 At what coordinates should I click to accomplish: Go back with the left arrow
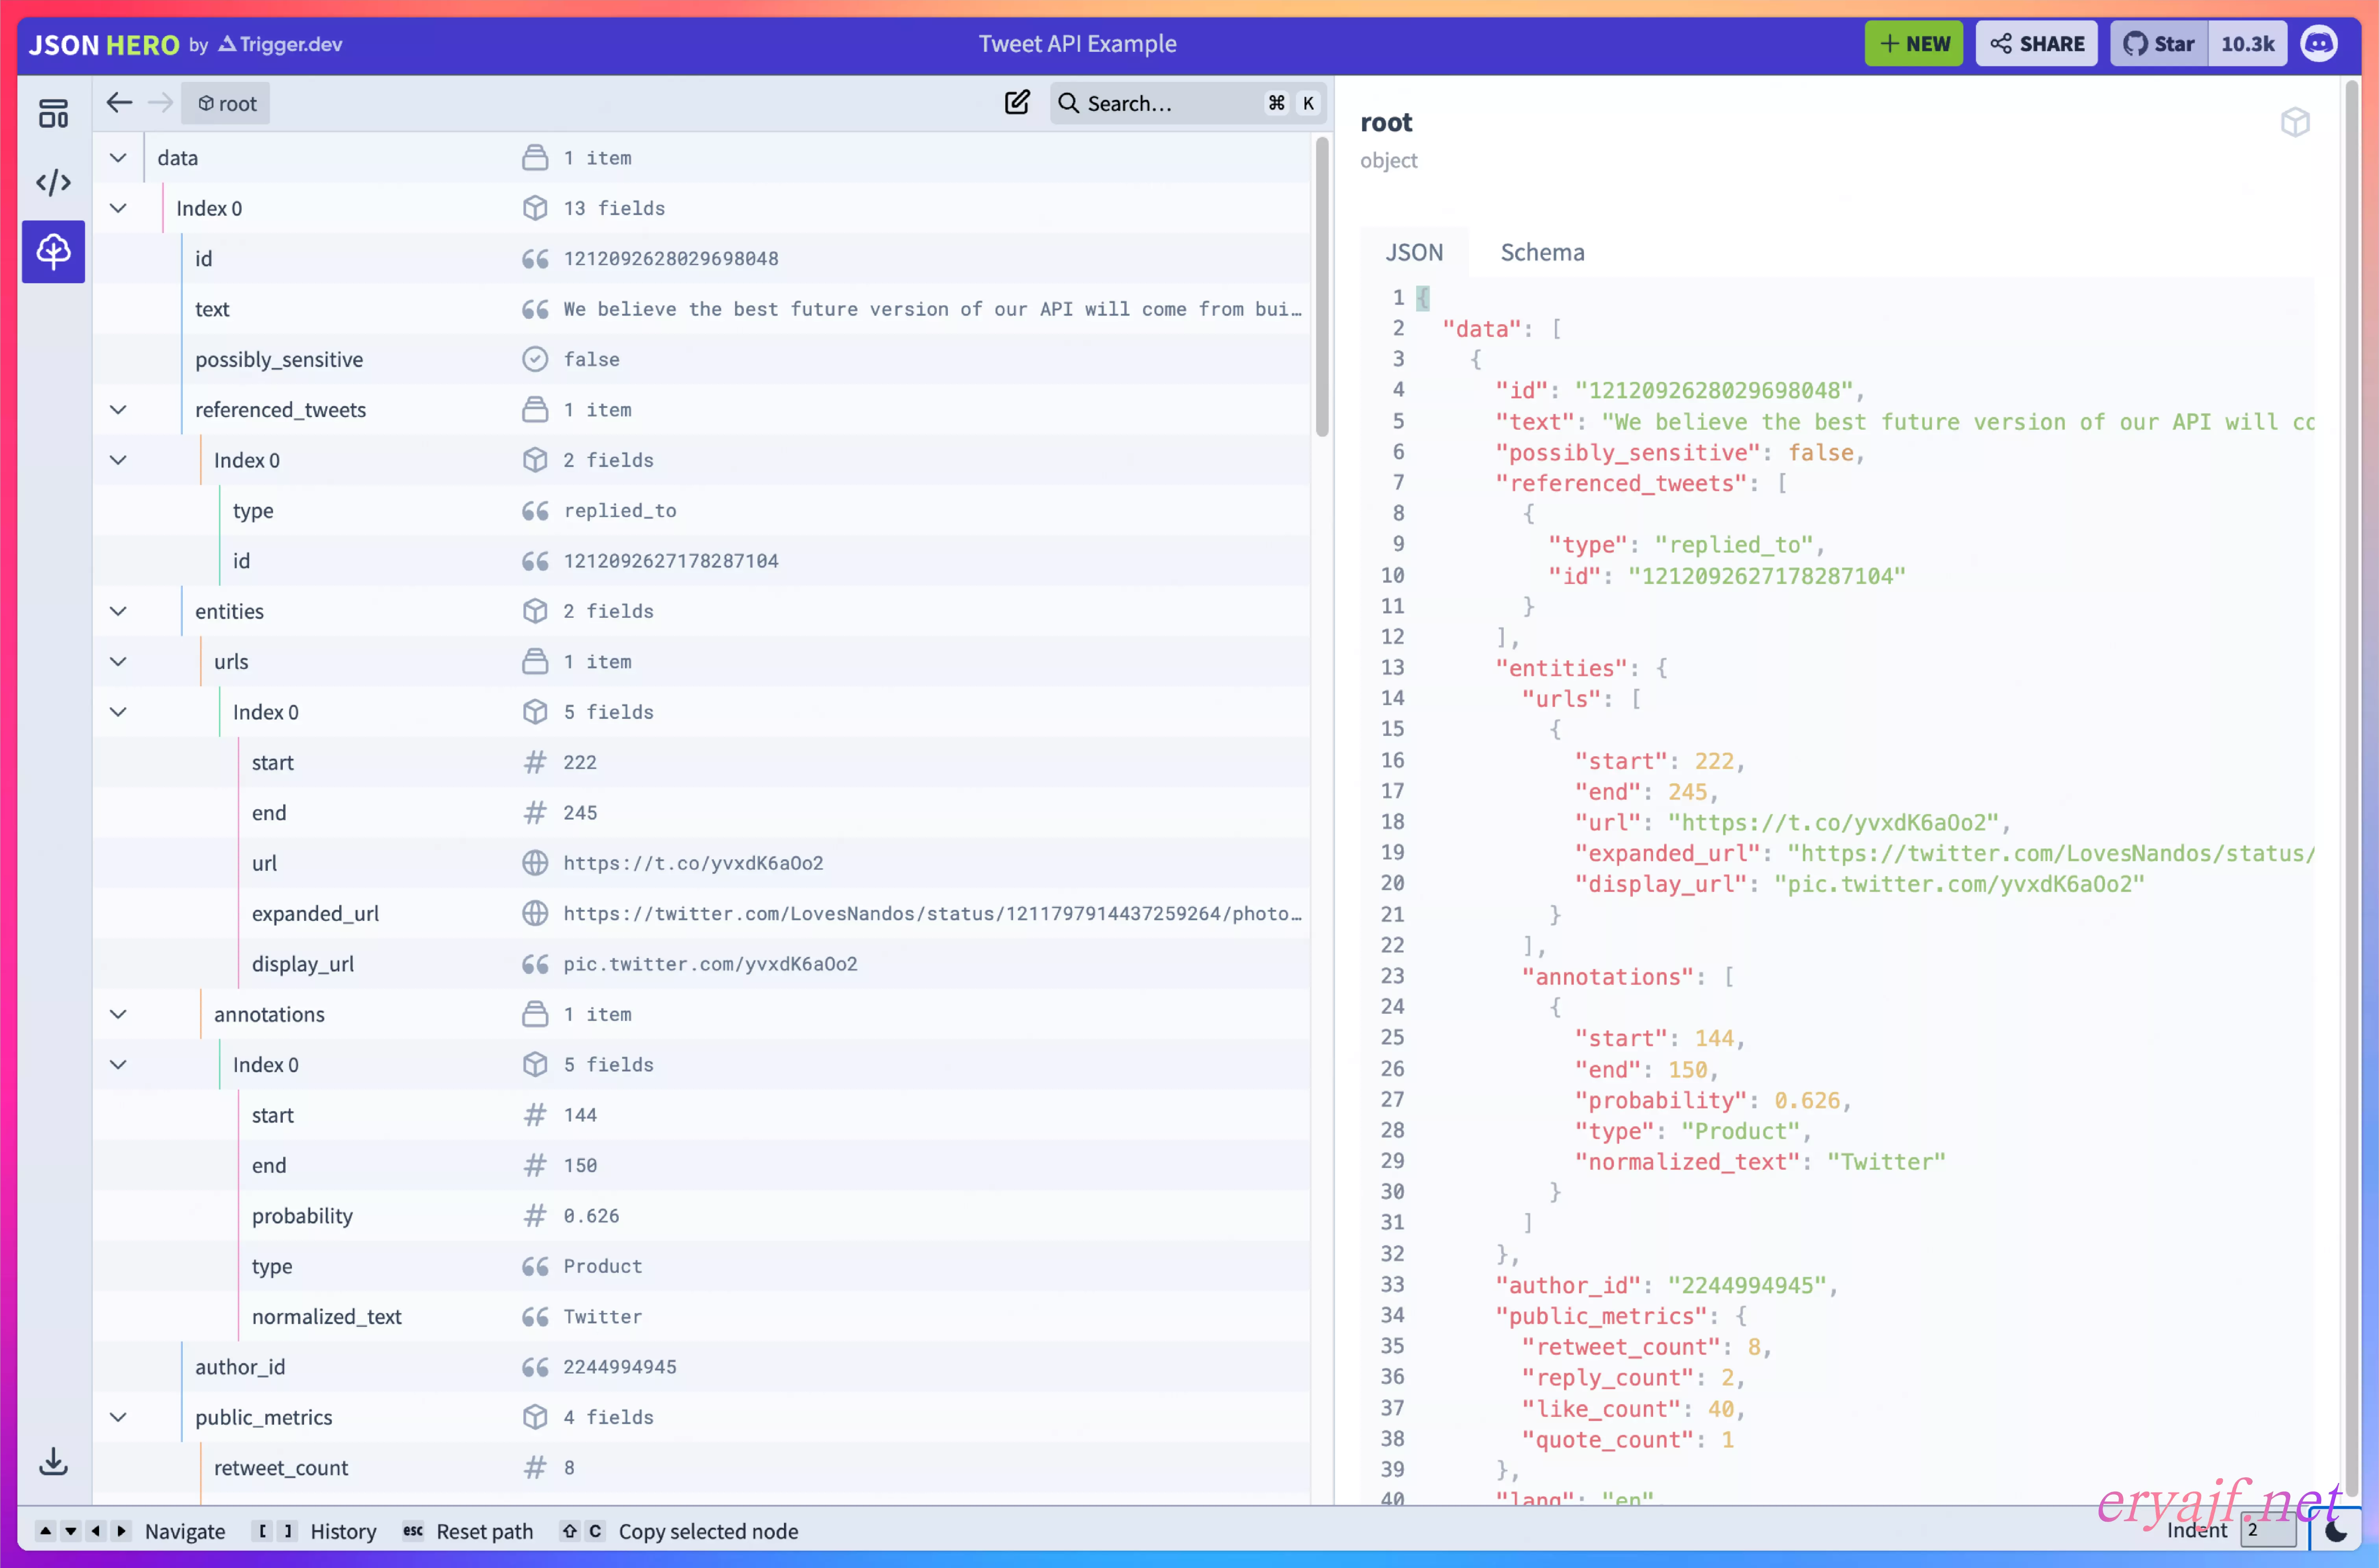(119, 103)
